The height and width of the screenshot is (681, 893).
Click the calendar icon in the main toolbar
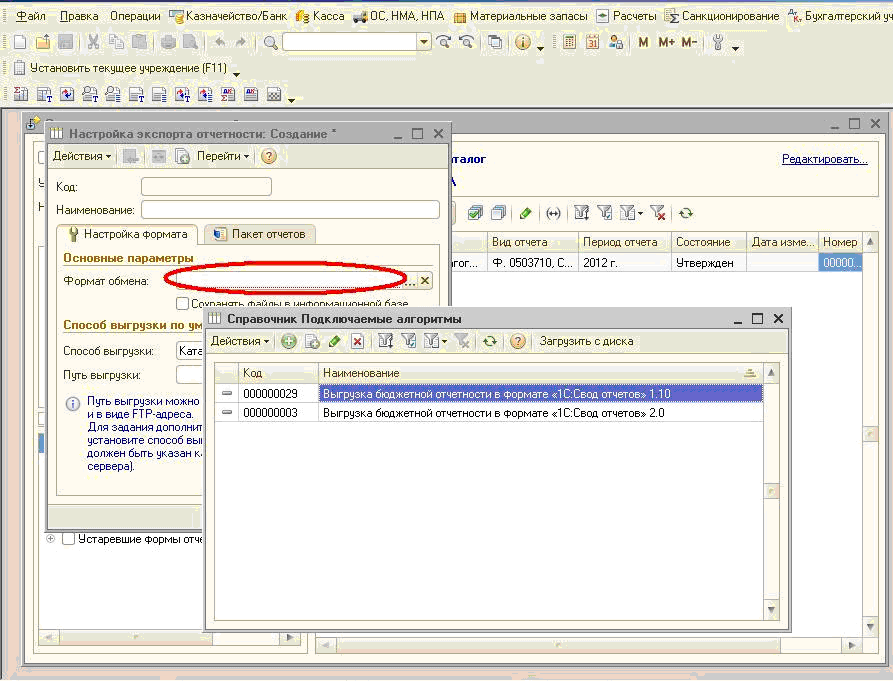point(592,42)
